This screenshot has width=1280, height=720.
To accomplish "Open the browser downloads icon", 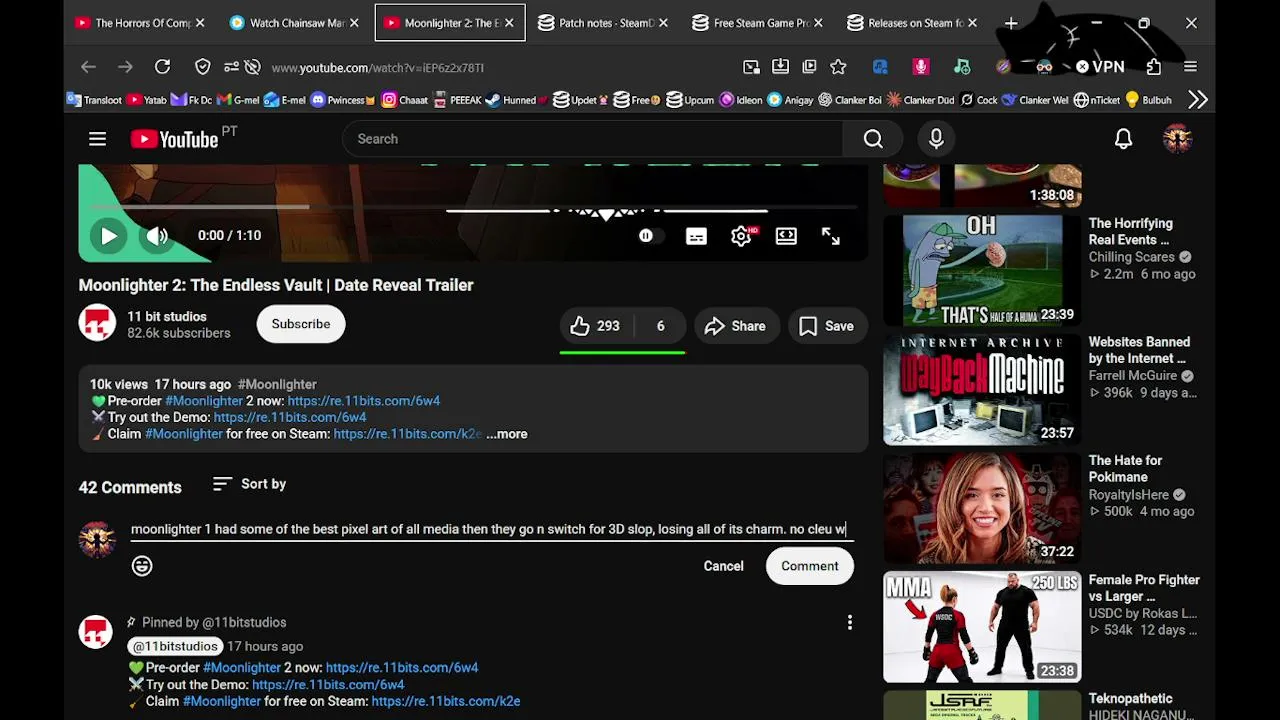I will click(x=780, y=67).
